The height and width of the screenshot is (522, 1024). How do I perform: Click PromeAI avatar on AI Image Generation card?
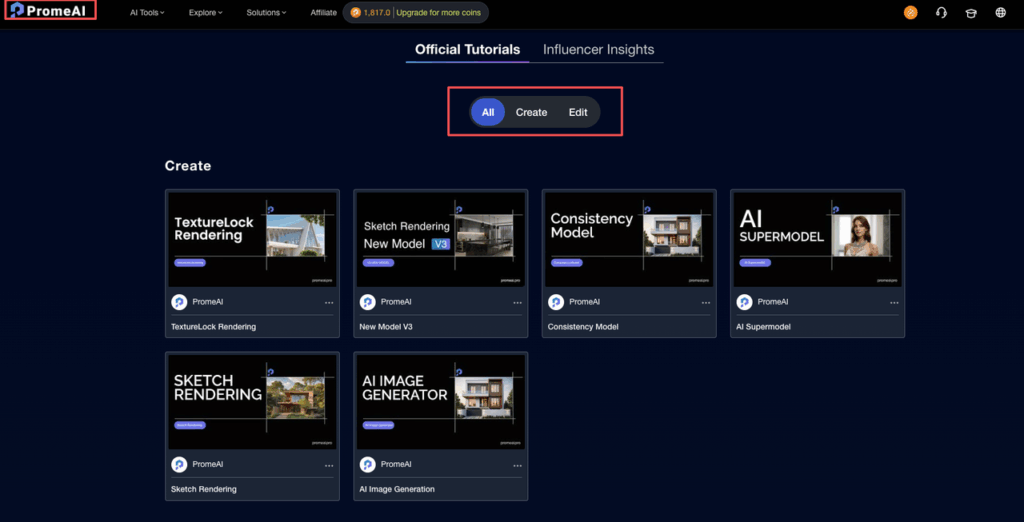[x=368, y=465]
